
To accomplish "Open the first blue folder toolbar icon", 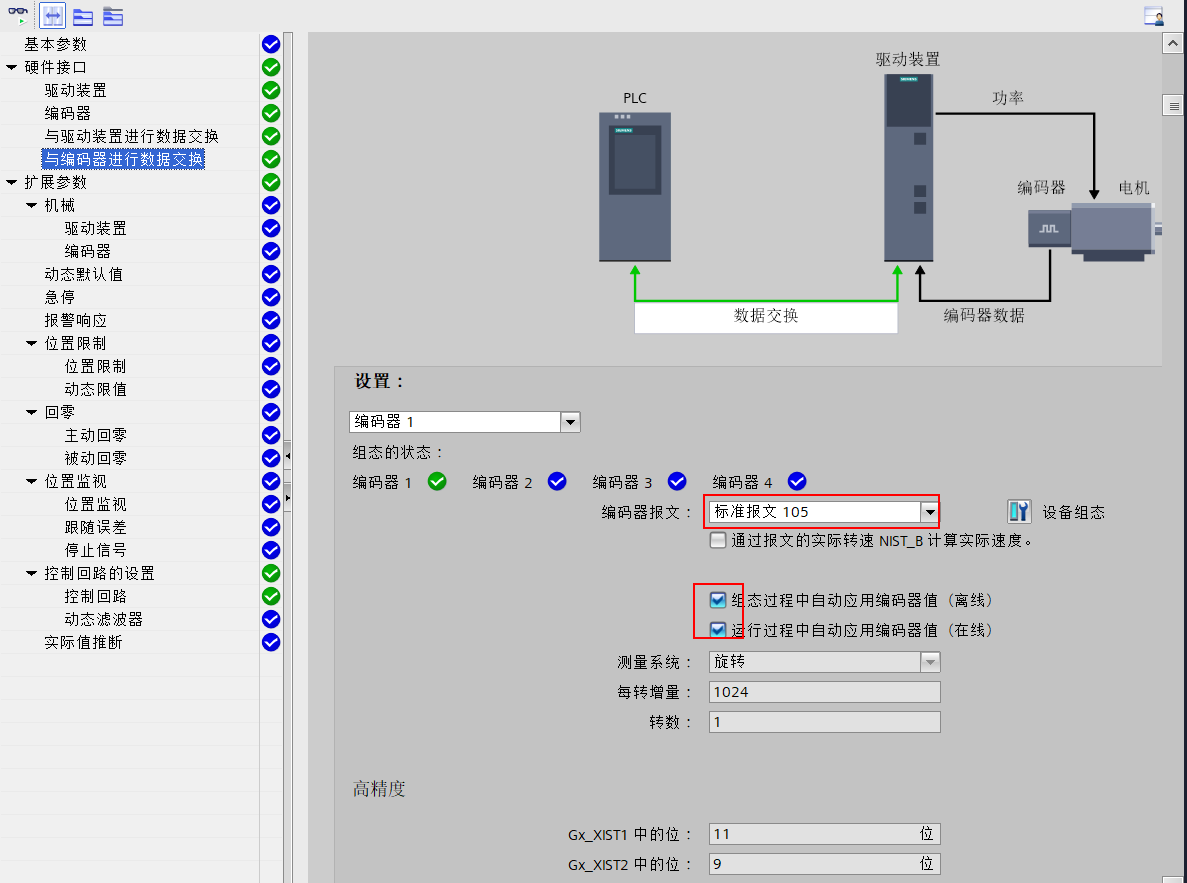I will tap(82, 15).
